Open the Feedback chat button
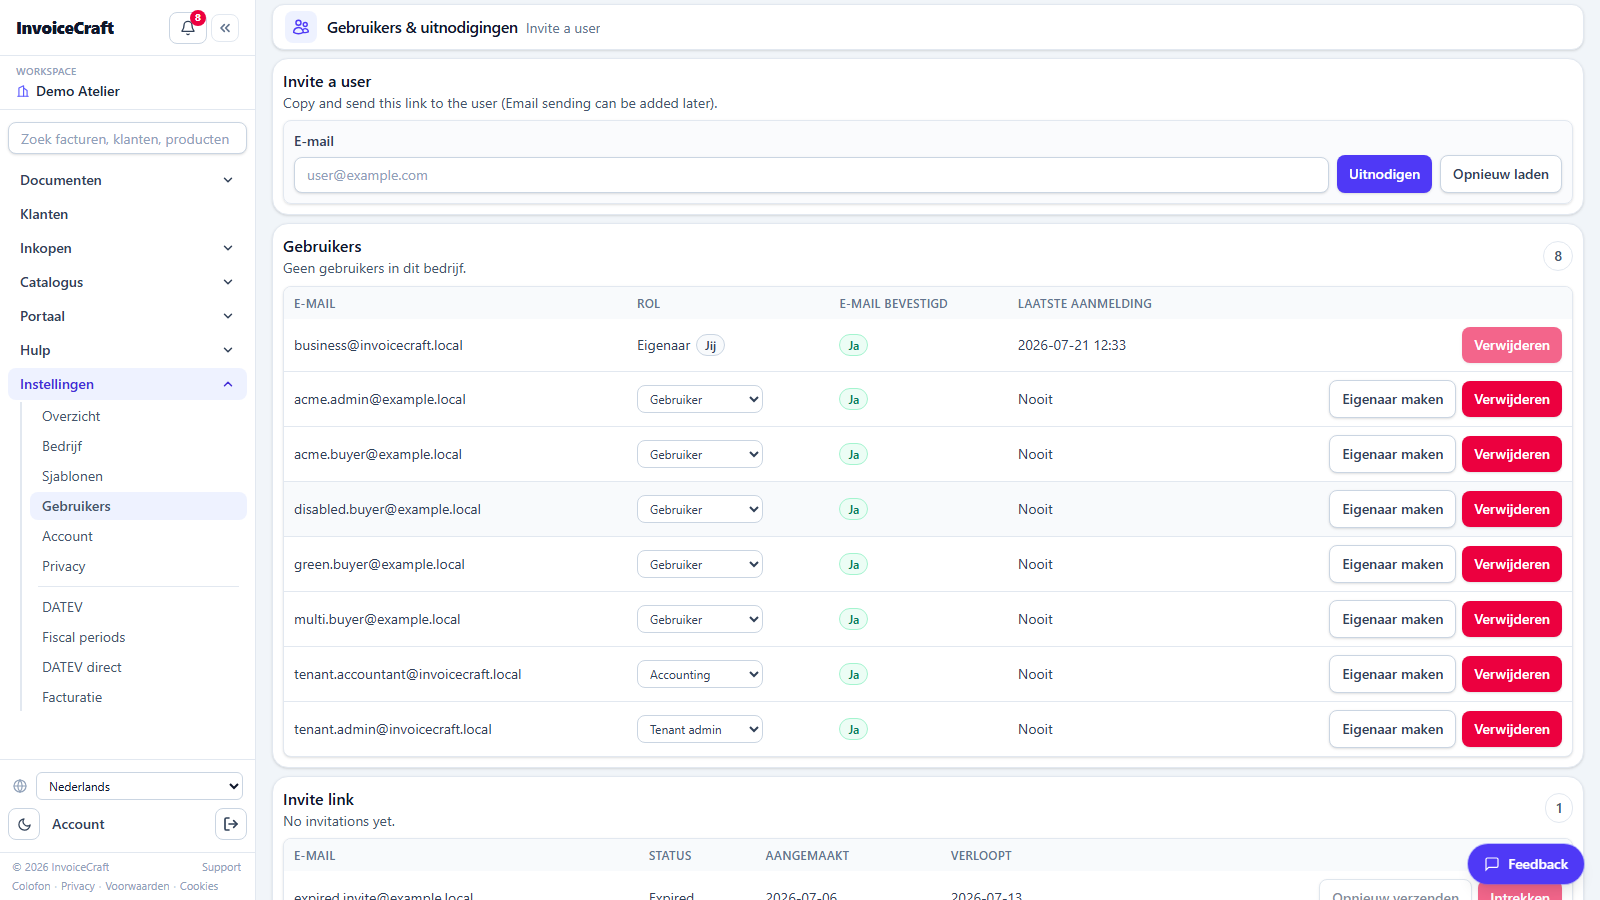Screen dimensions: 1600x900 tap(1525, 864)
